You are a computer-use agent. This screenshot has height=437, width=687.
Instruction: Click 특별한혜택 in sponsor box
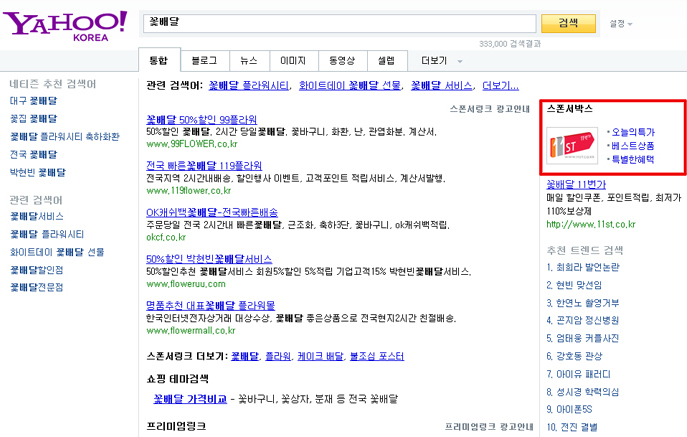[633, 160]
